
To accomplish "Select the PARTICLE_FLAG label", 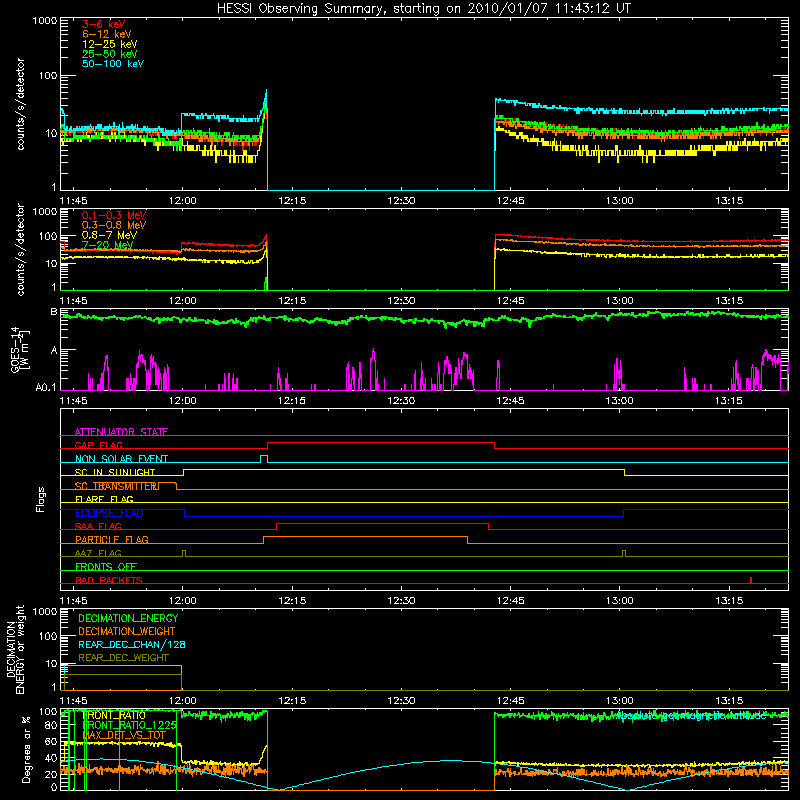I will pyautogui.click(x=112, y=539).
